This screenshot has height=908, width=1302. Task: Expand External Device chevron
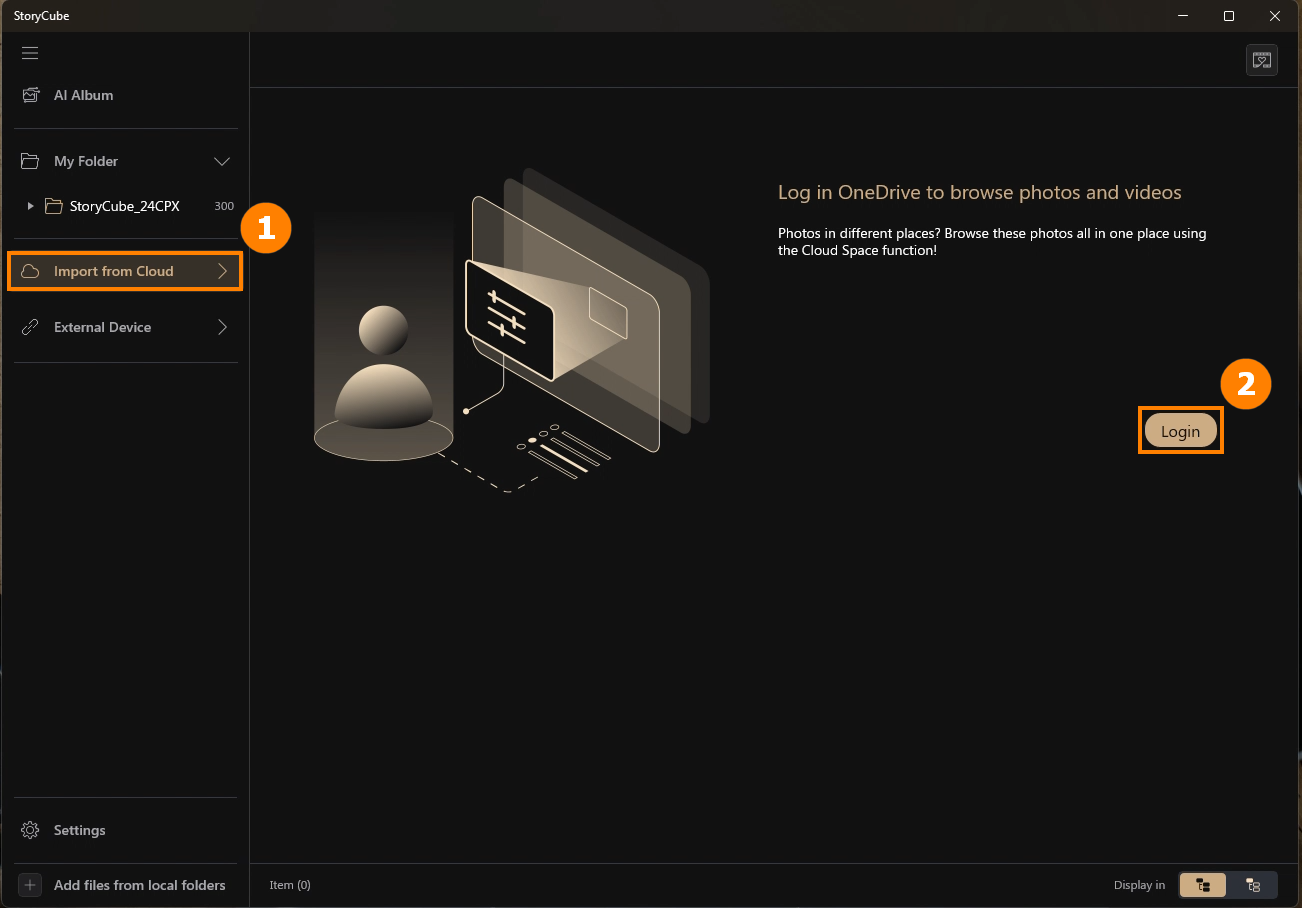[223, 327]
